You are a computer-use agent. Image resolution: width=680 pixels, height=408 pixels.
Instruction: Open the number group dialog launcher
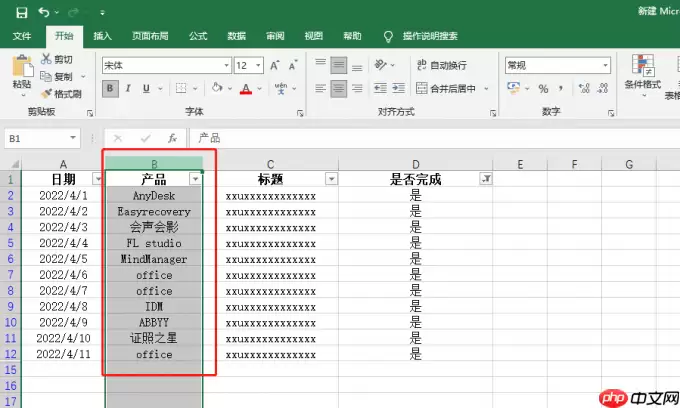(611, 113)
